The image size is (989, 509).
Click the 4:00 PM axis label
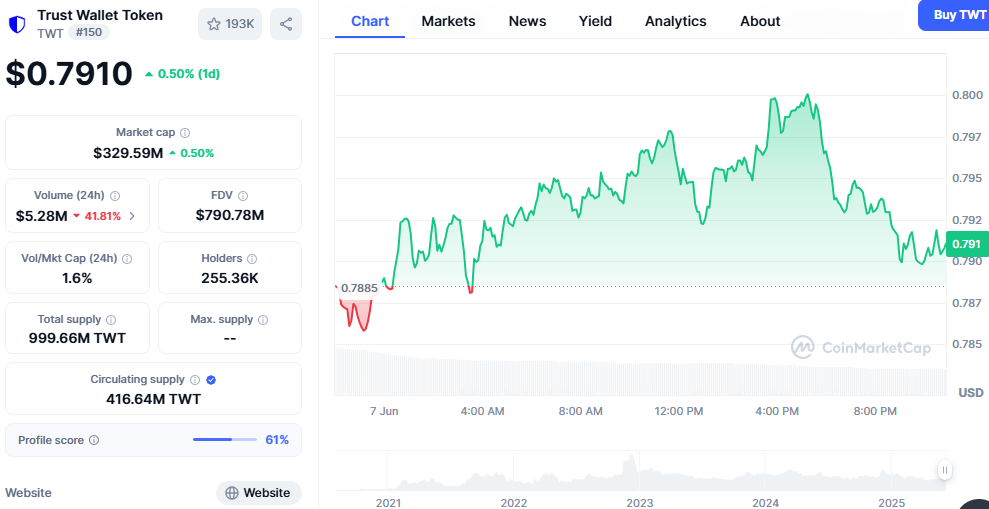pos(777,411)
